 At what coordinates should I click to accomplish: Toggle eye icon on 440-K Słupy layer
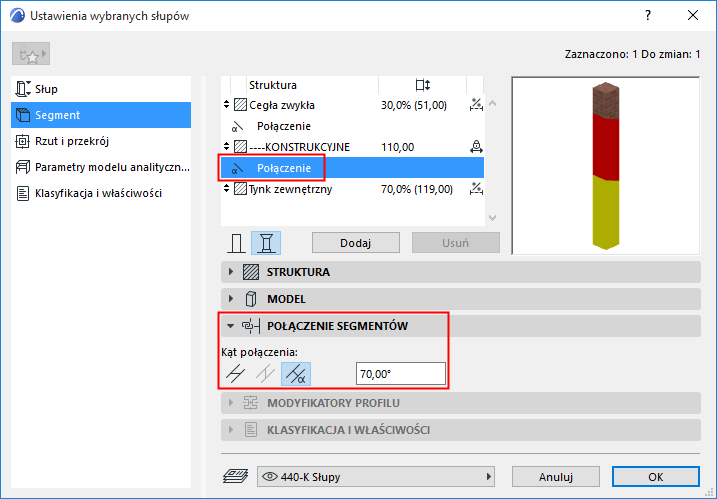tap(270, 477)
